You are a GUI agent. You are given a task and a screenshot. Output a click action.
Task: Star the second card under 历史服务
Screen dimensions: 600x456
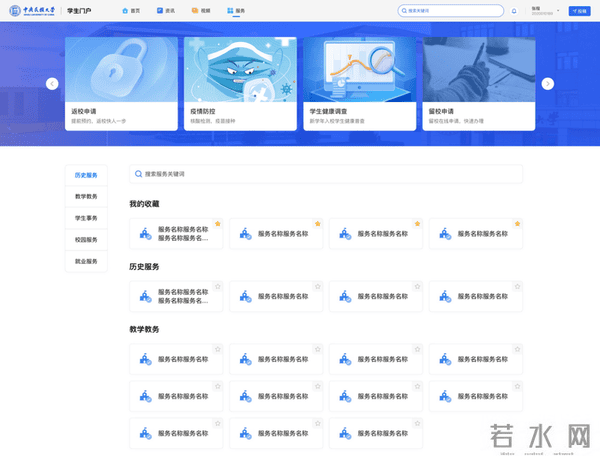coord(318,287)
